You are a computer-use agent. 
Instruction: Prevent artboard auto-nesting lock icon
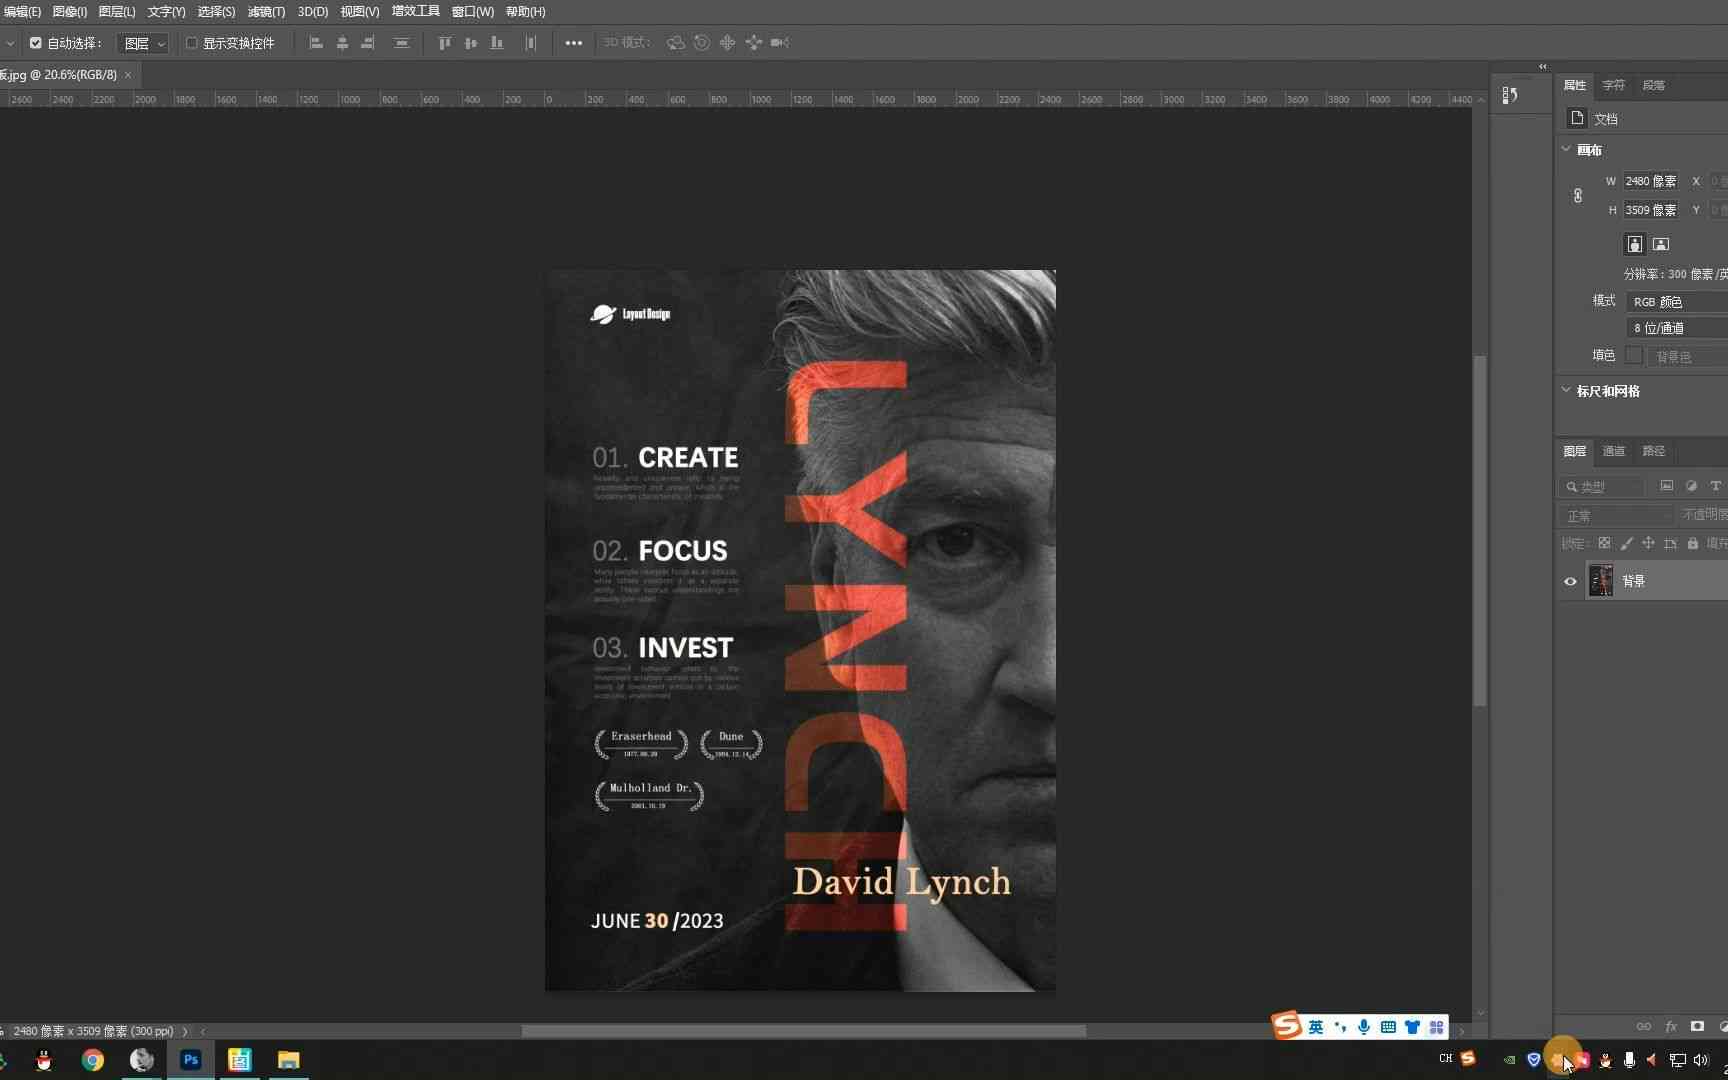(1670, 543)
